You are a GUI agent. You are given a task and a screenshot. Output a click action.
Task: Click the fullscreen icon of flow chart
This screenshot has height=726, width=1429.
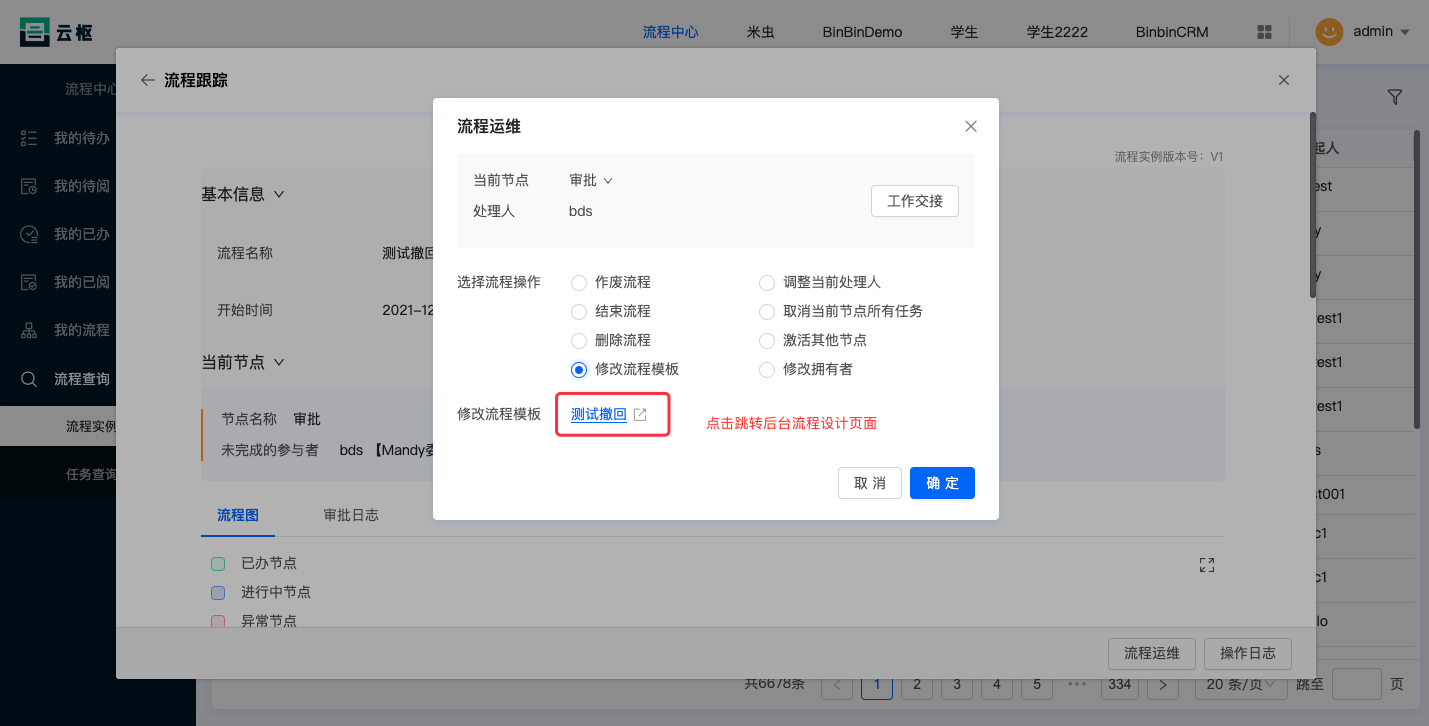(1207, 565)
